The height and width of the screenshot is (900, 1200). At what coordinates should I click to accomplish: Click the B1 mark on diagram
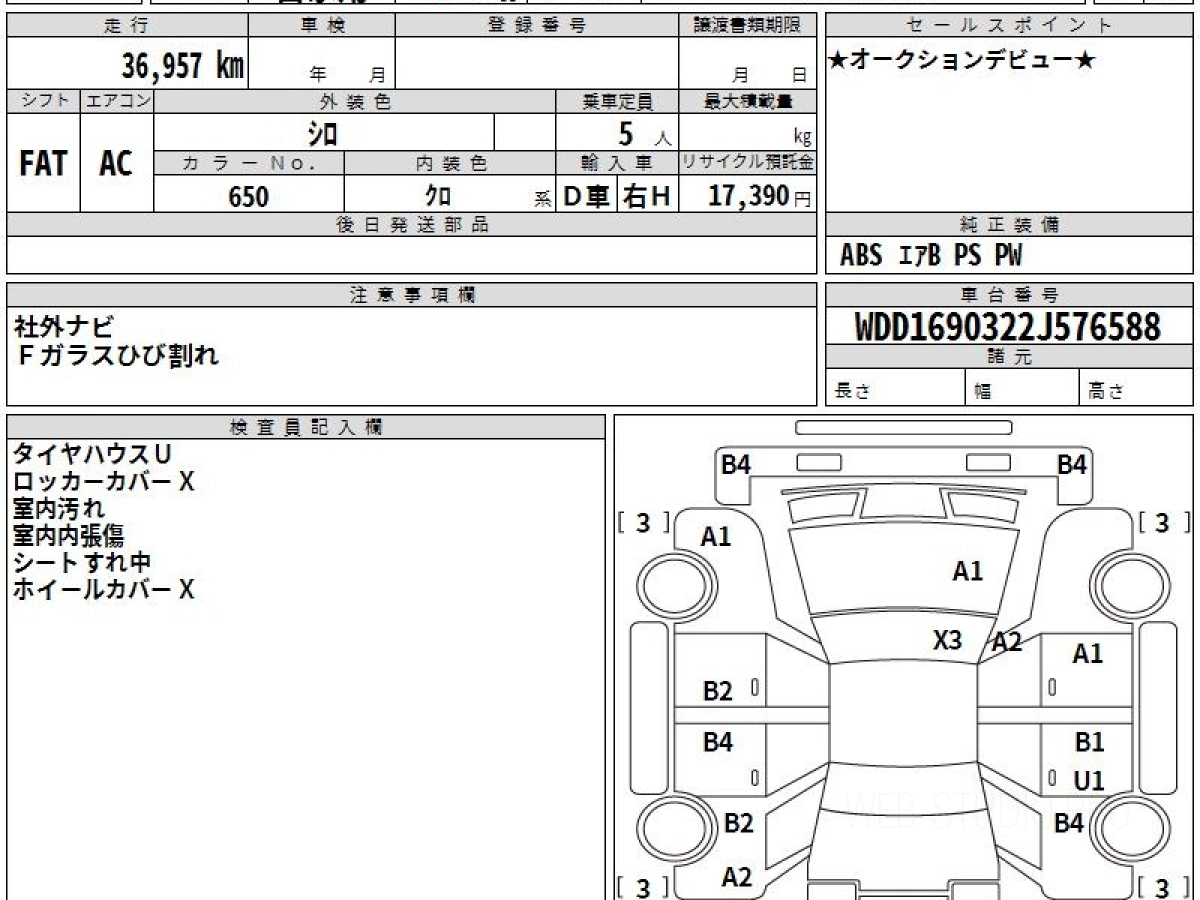click(x=1089, y=743)
